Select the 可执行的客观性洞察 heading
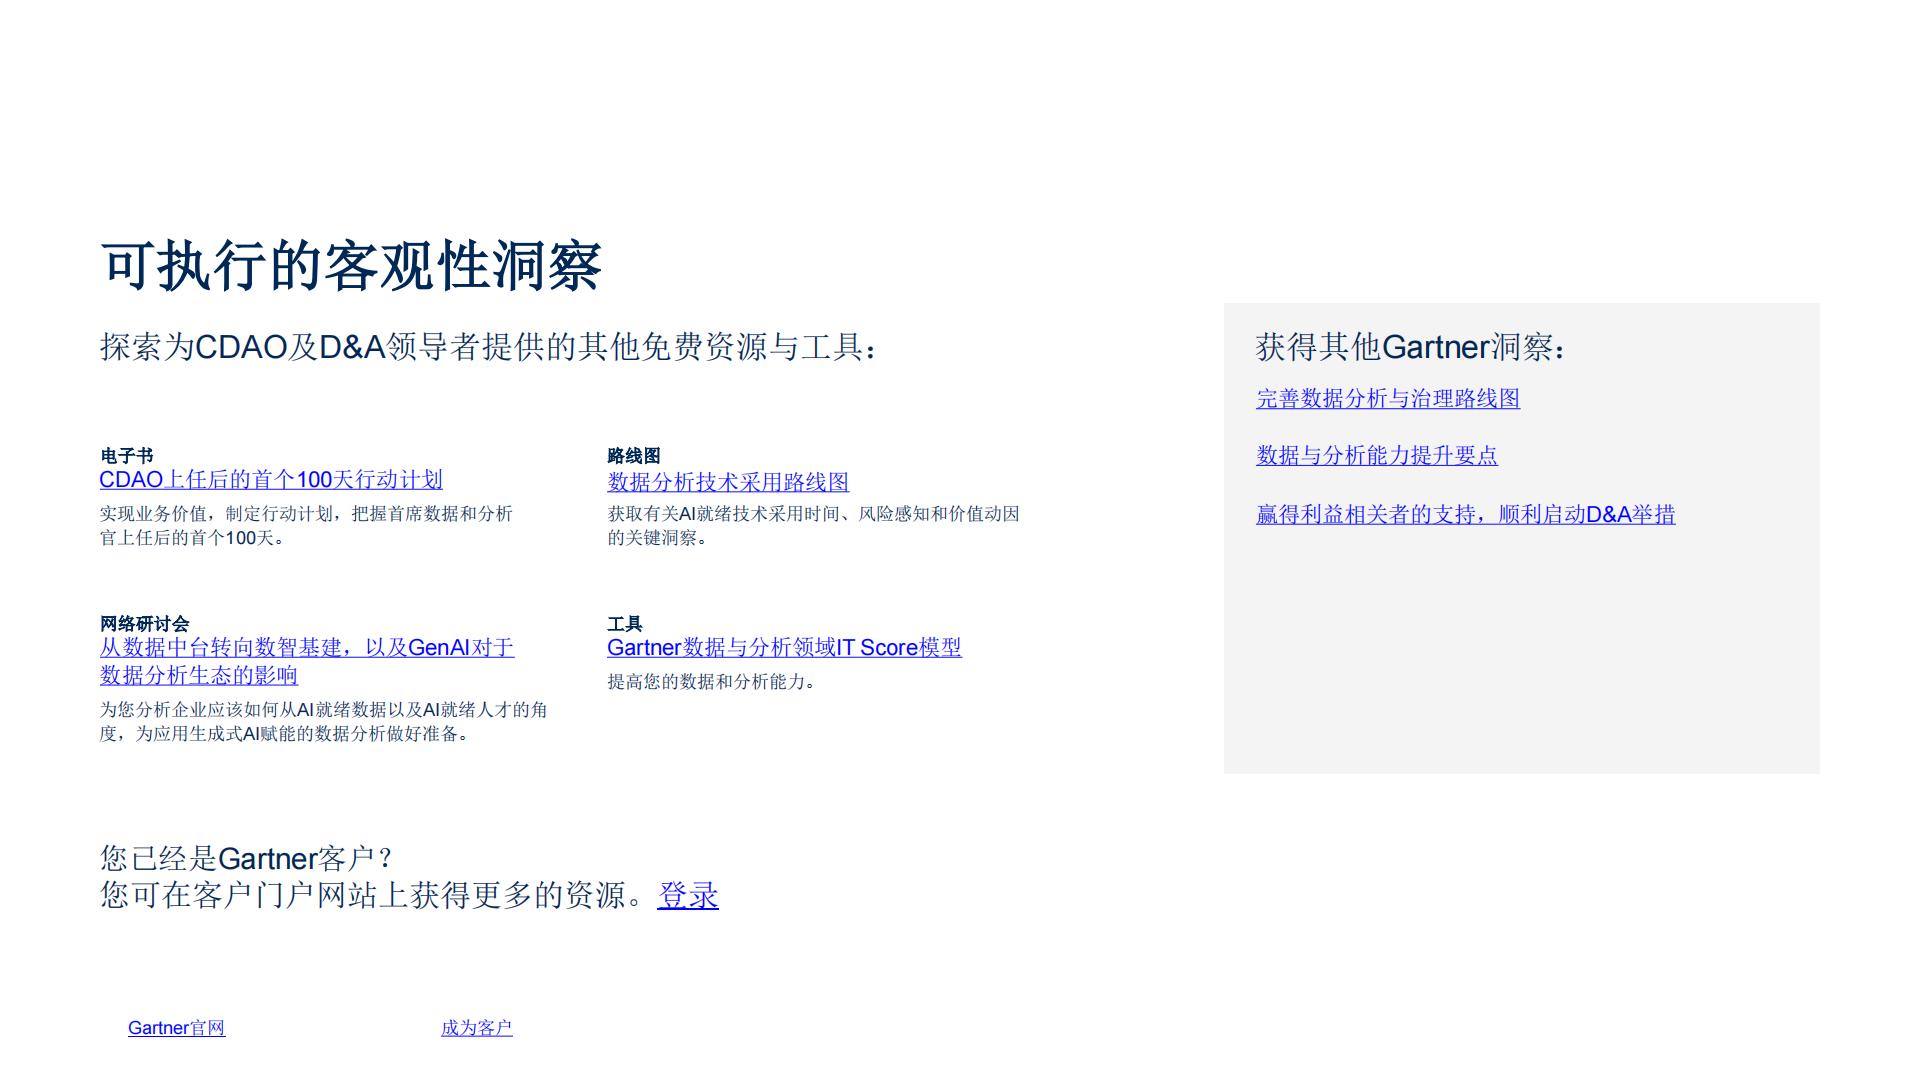The width and height of the screenshot is (1920, 1080). pos(351,266)
